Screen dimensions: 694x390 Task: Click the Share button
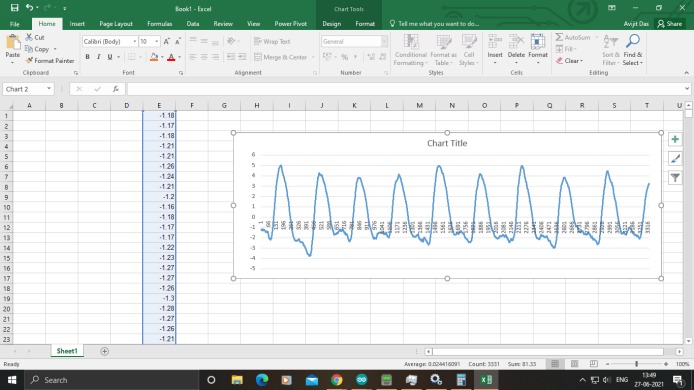(x=670, y=24)
